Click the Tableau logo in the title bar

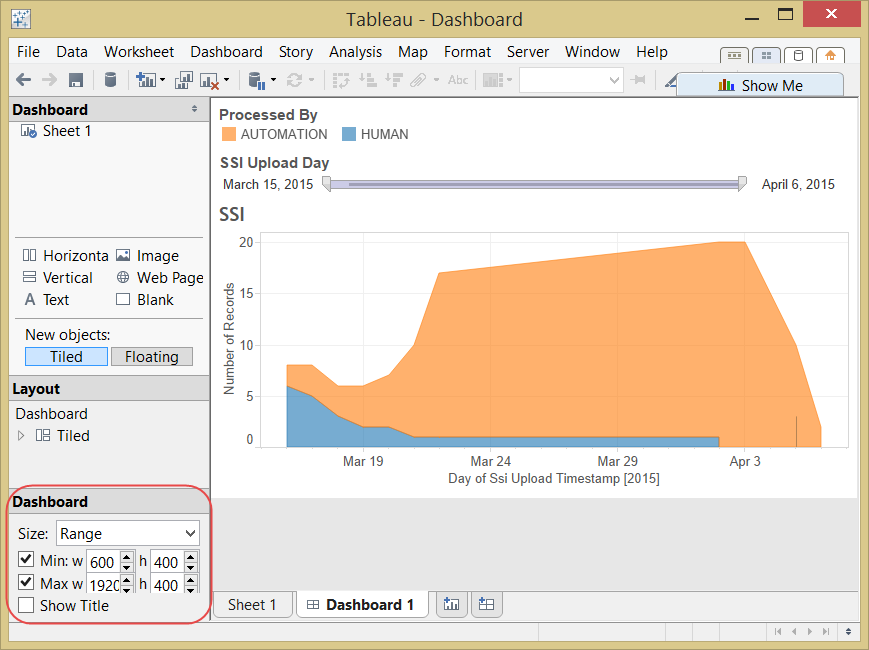coord(21,19)
